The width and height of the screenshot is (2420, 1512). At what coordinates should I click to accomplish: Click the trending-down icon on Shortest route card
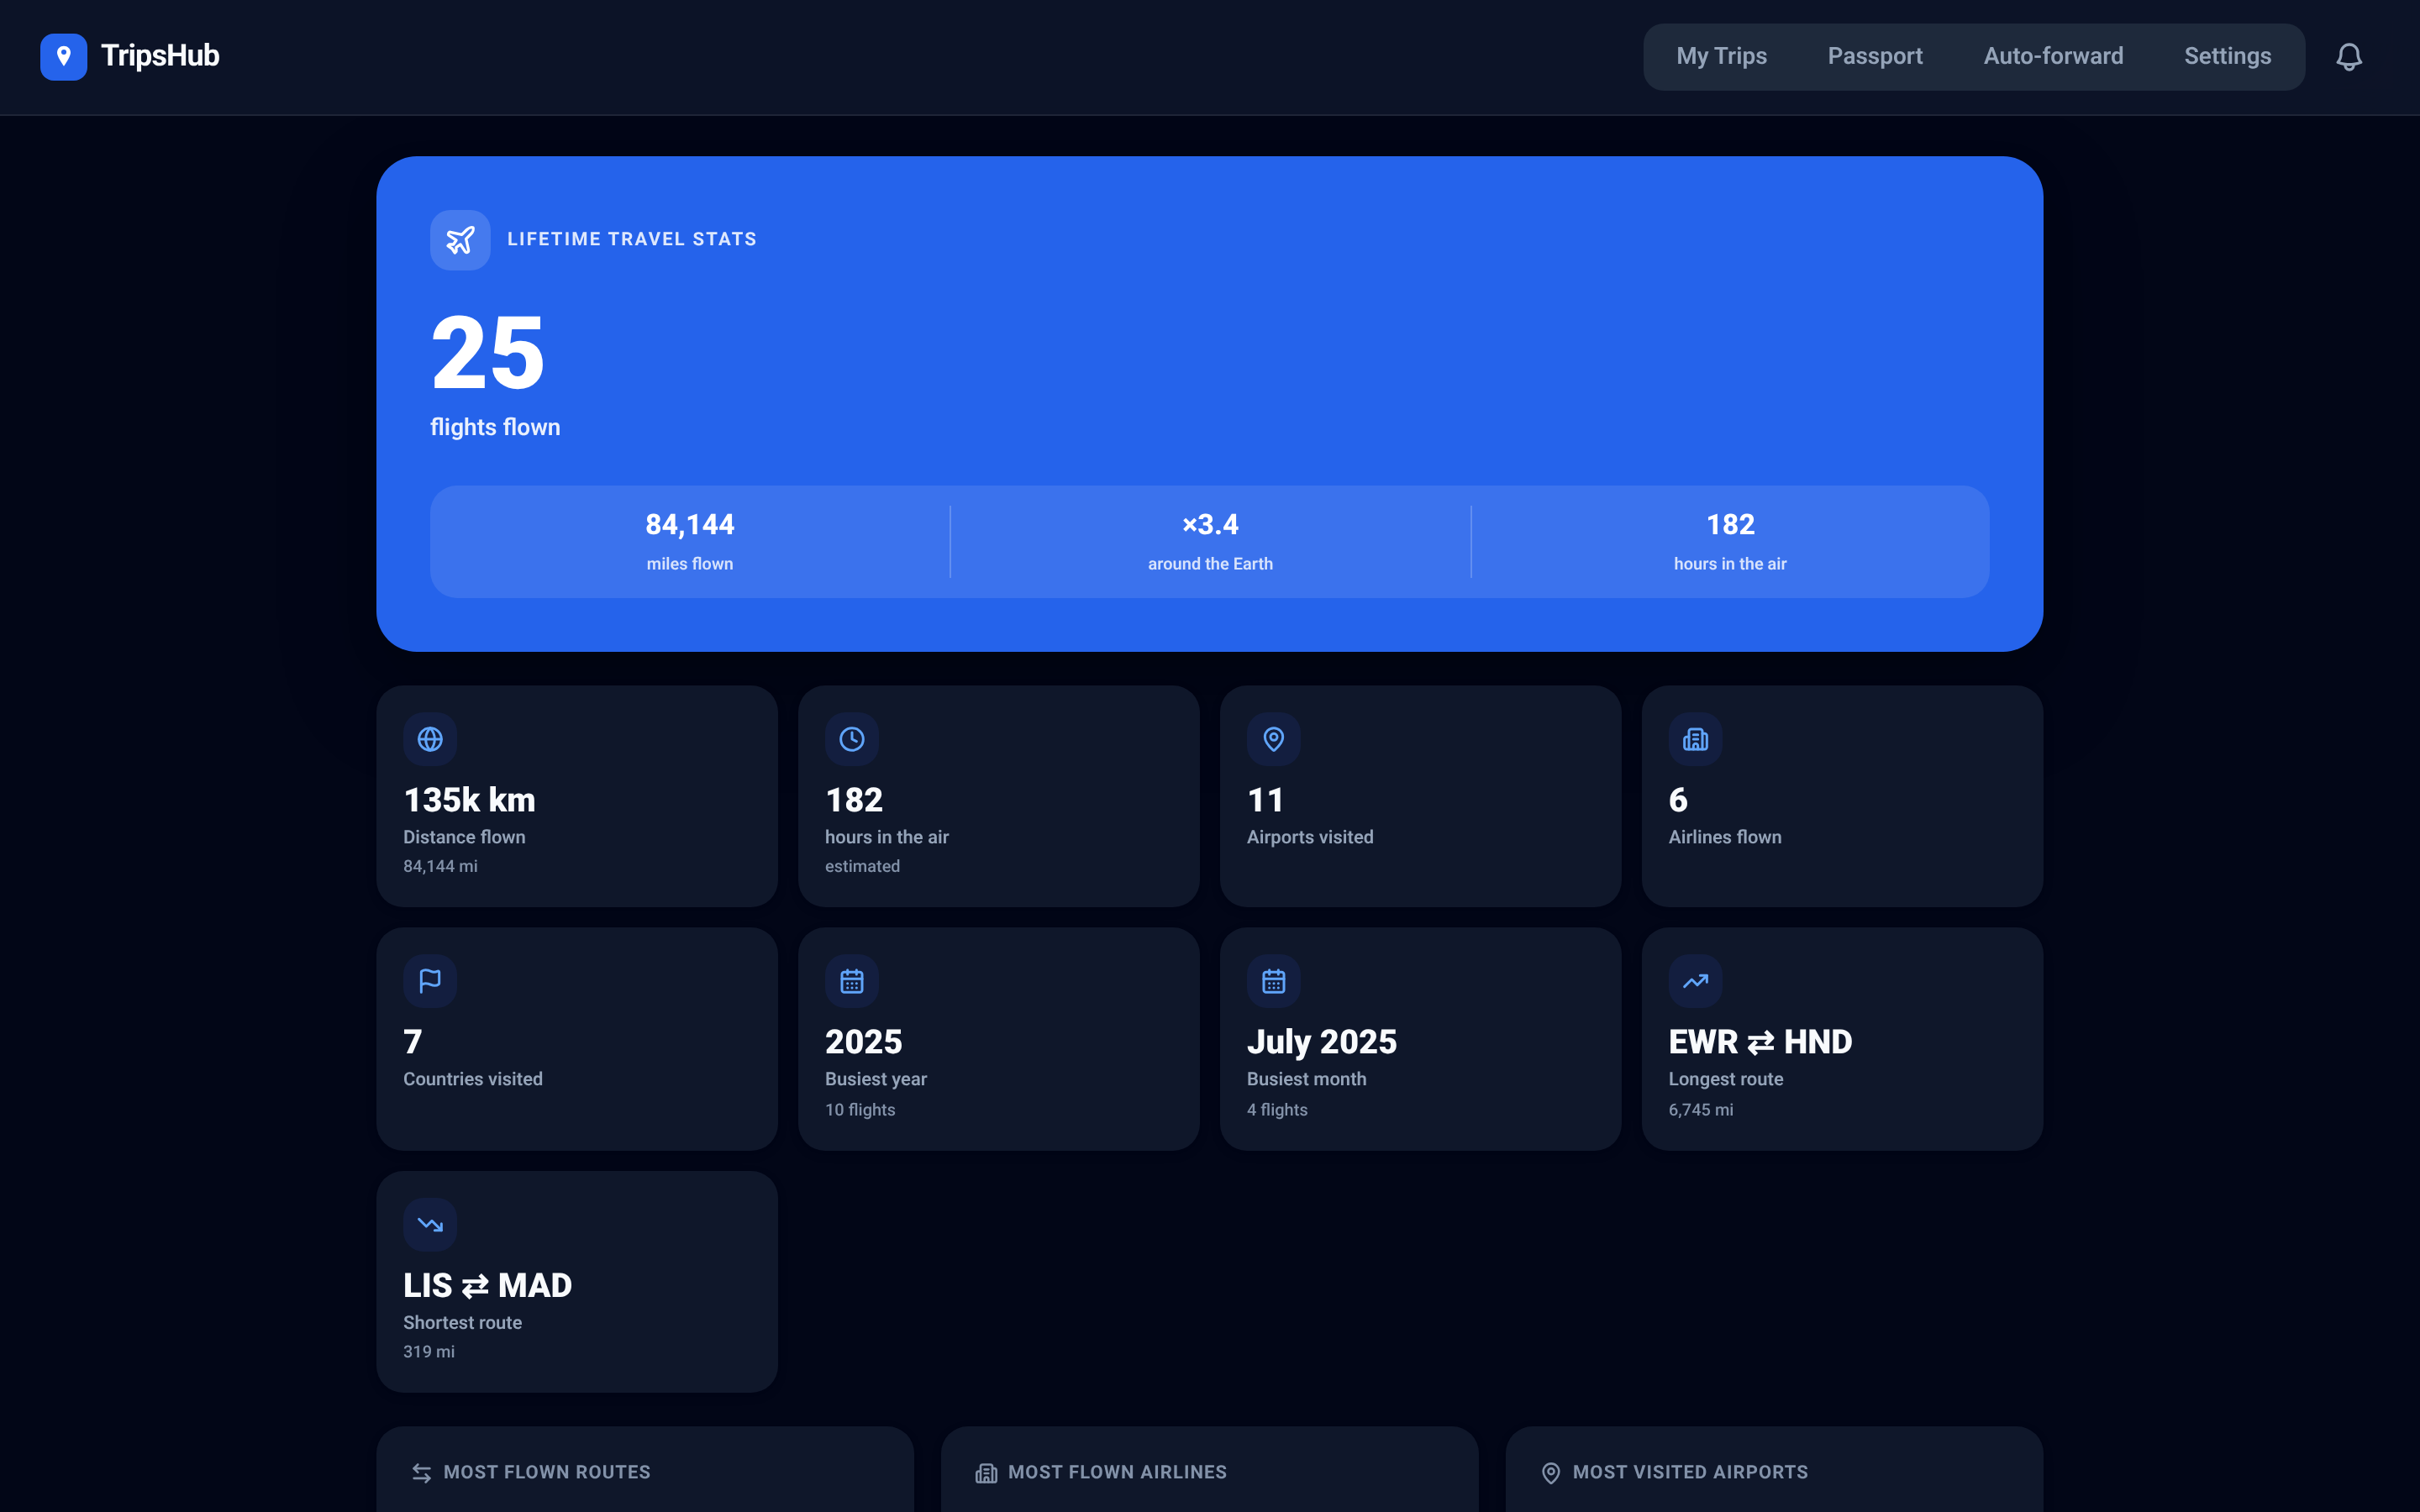pos(430,1224)
